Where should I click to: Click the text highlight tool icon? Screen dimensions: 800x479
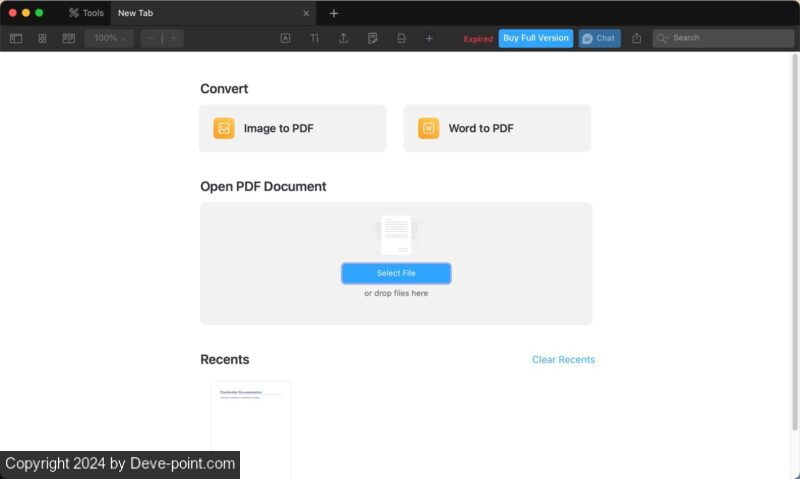tap(285, 38)
